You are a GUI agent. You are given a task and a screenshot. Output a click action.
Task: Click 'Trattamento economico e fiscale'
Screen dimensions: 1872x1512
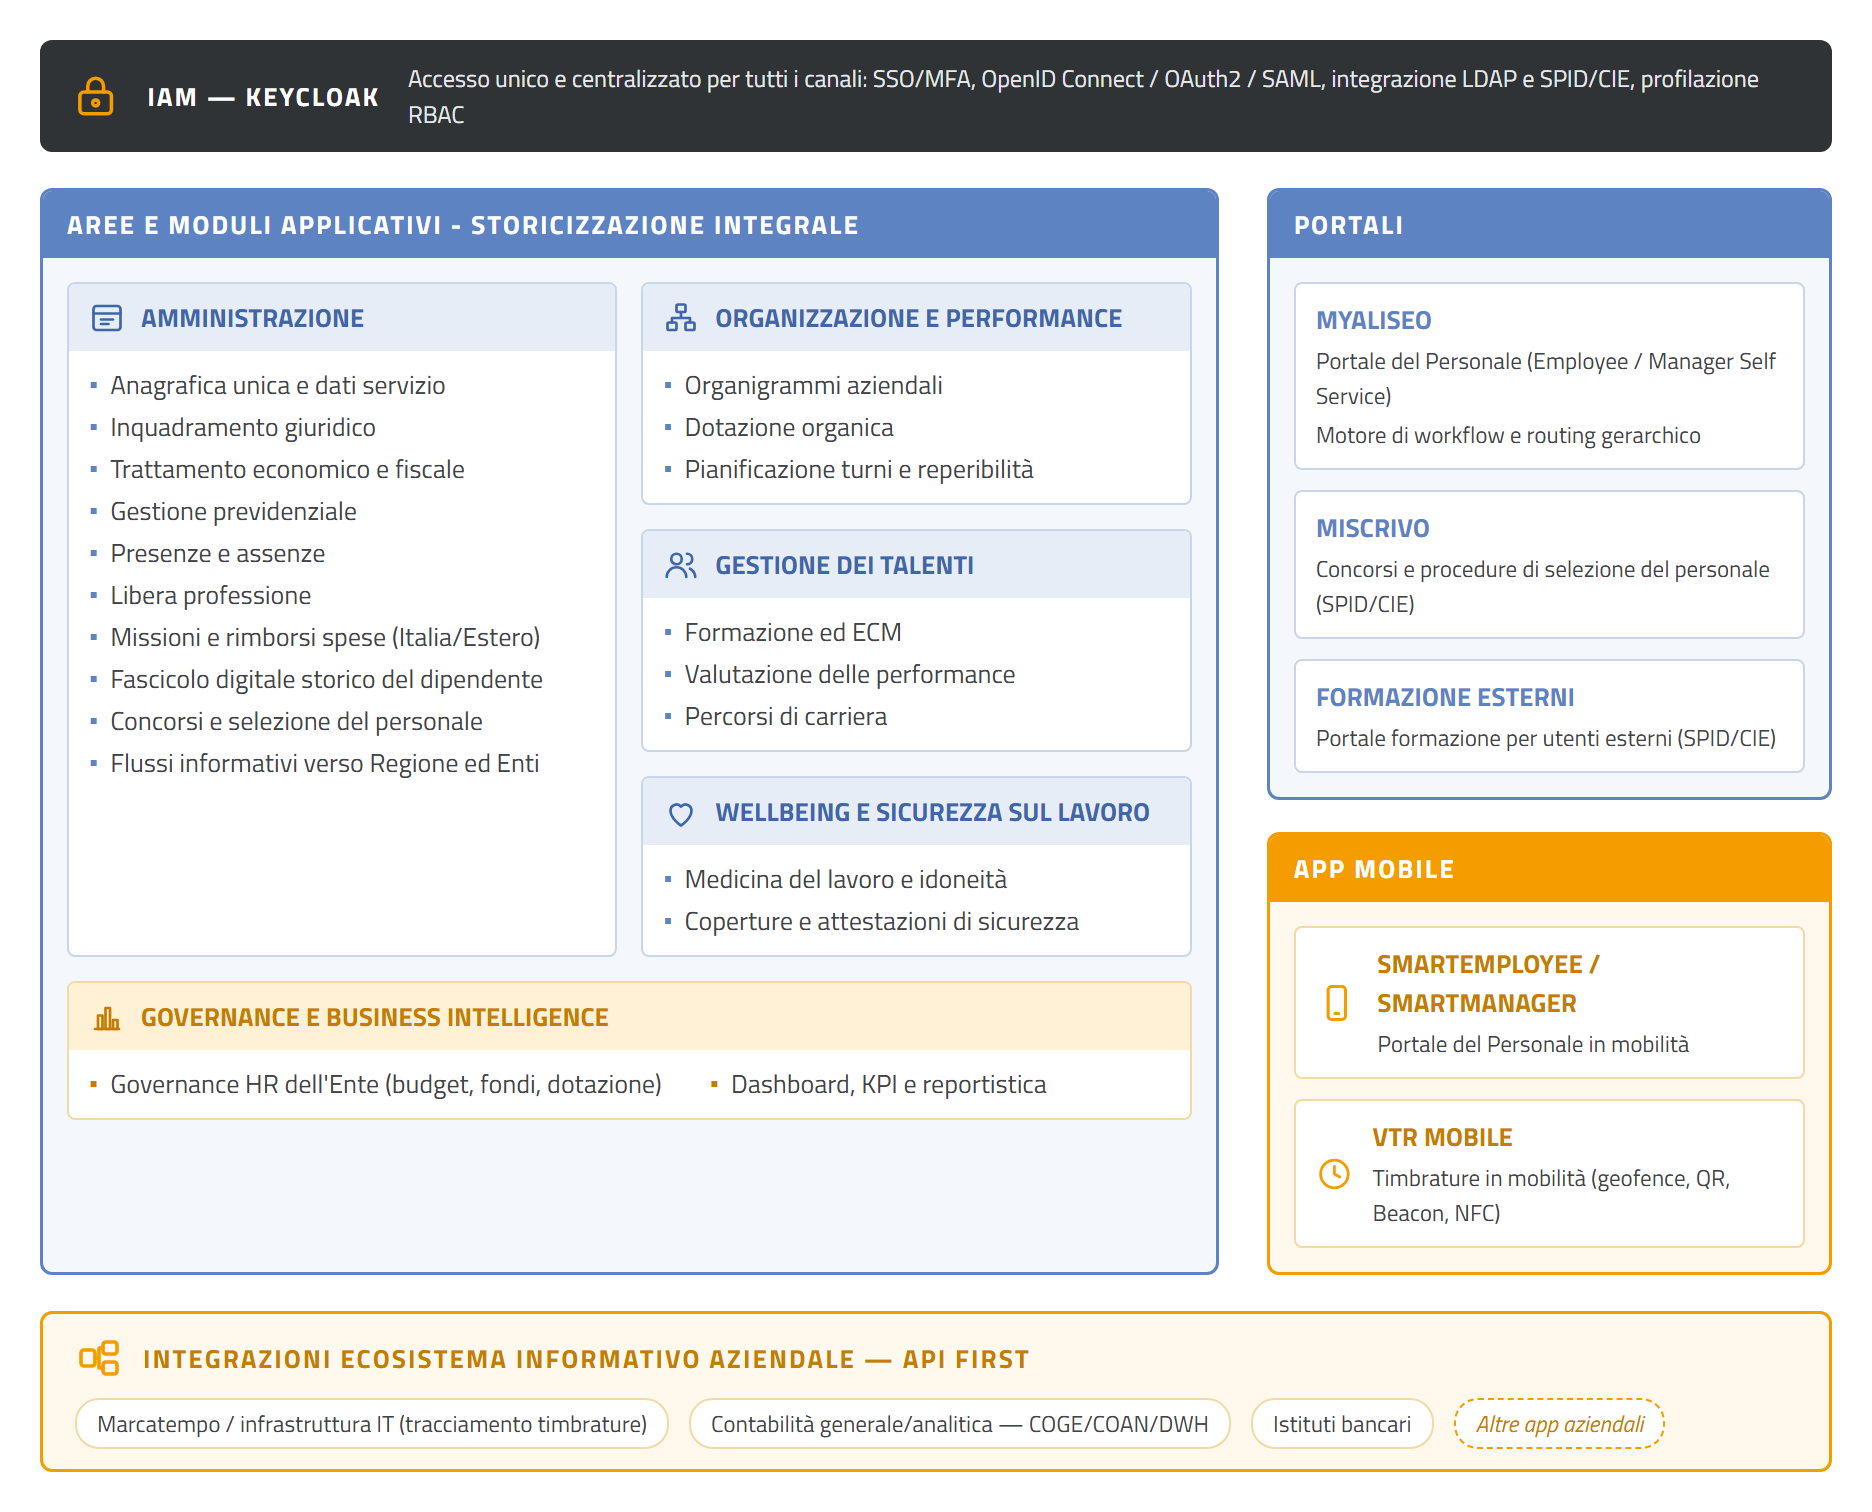(287, 469)
